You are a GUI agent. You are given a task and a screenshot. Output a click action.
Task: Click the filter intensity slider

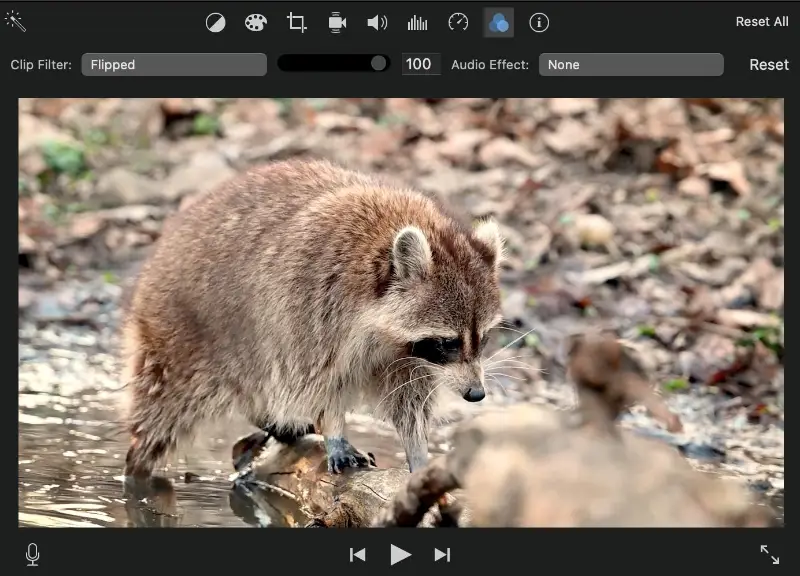coord(334,63)
